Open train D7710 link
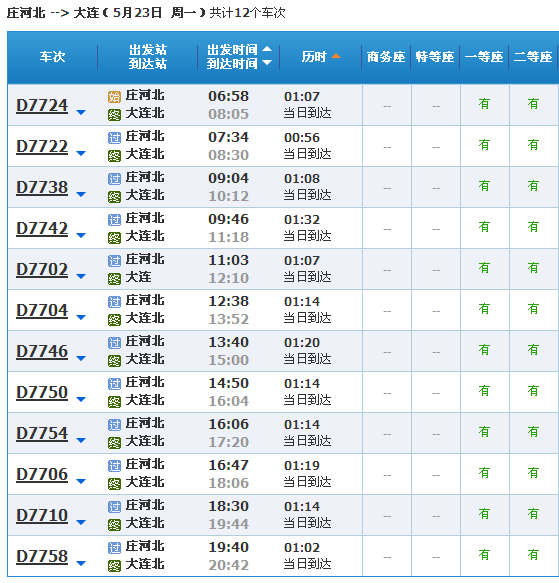The width and height of the screenshot is (559, 583). 42,515
